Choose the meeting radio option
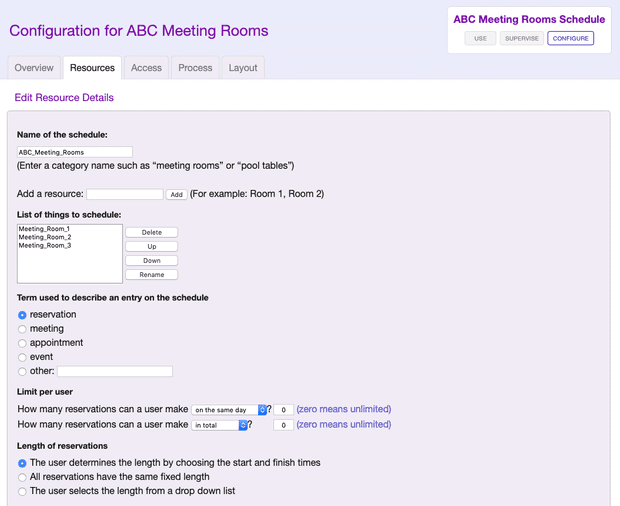 22,329
